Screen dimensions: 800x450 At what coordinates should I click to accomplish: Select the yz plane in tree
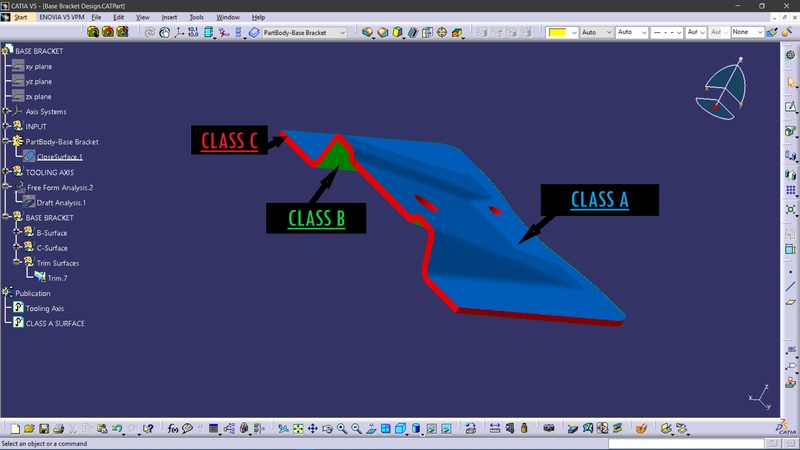click(39, 82)
